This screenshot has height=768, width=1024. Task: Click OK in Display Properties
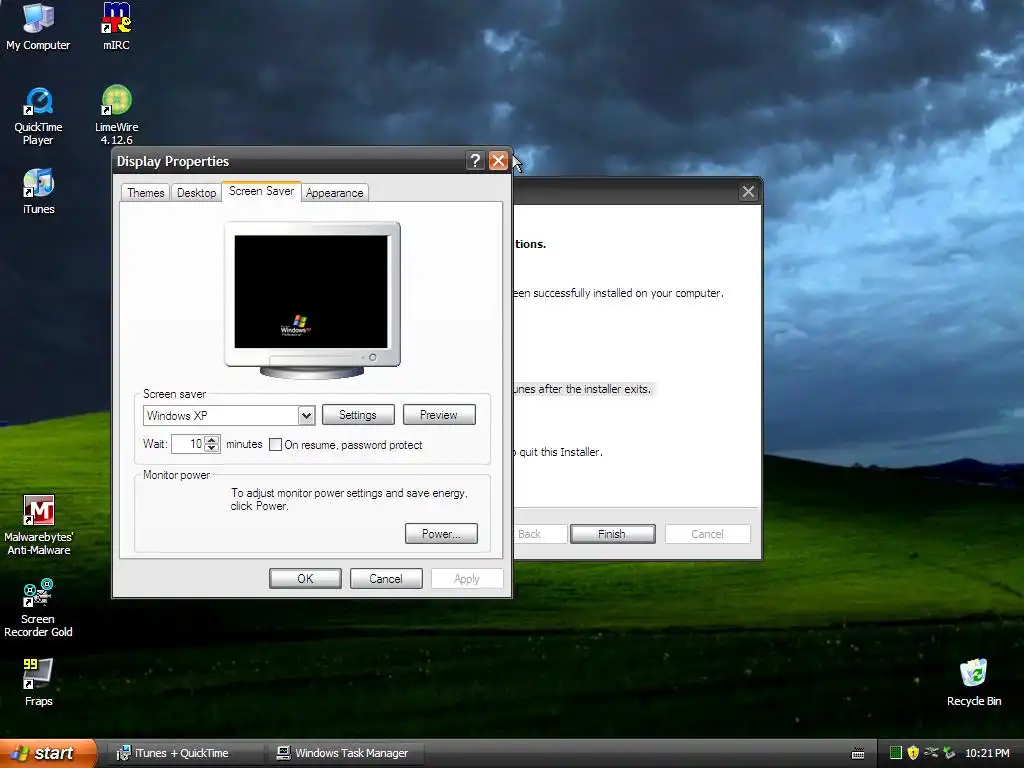305,579
